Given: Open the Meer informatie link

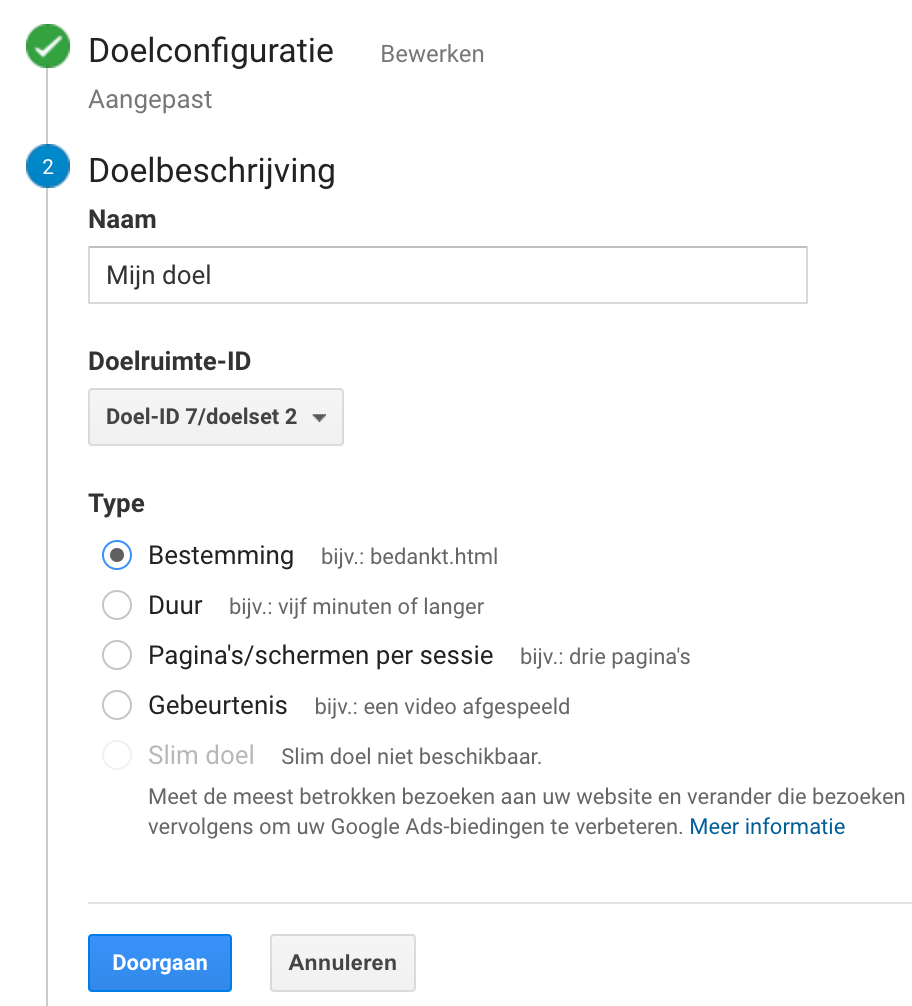Looking at the screenshot, I should click(767, 827).
